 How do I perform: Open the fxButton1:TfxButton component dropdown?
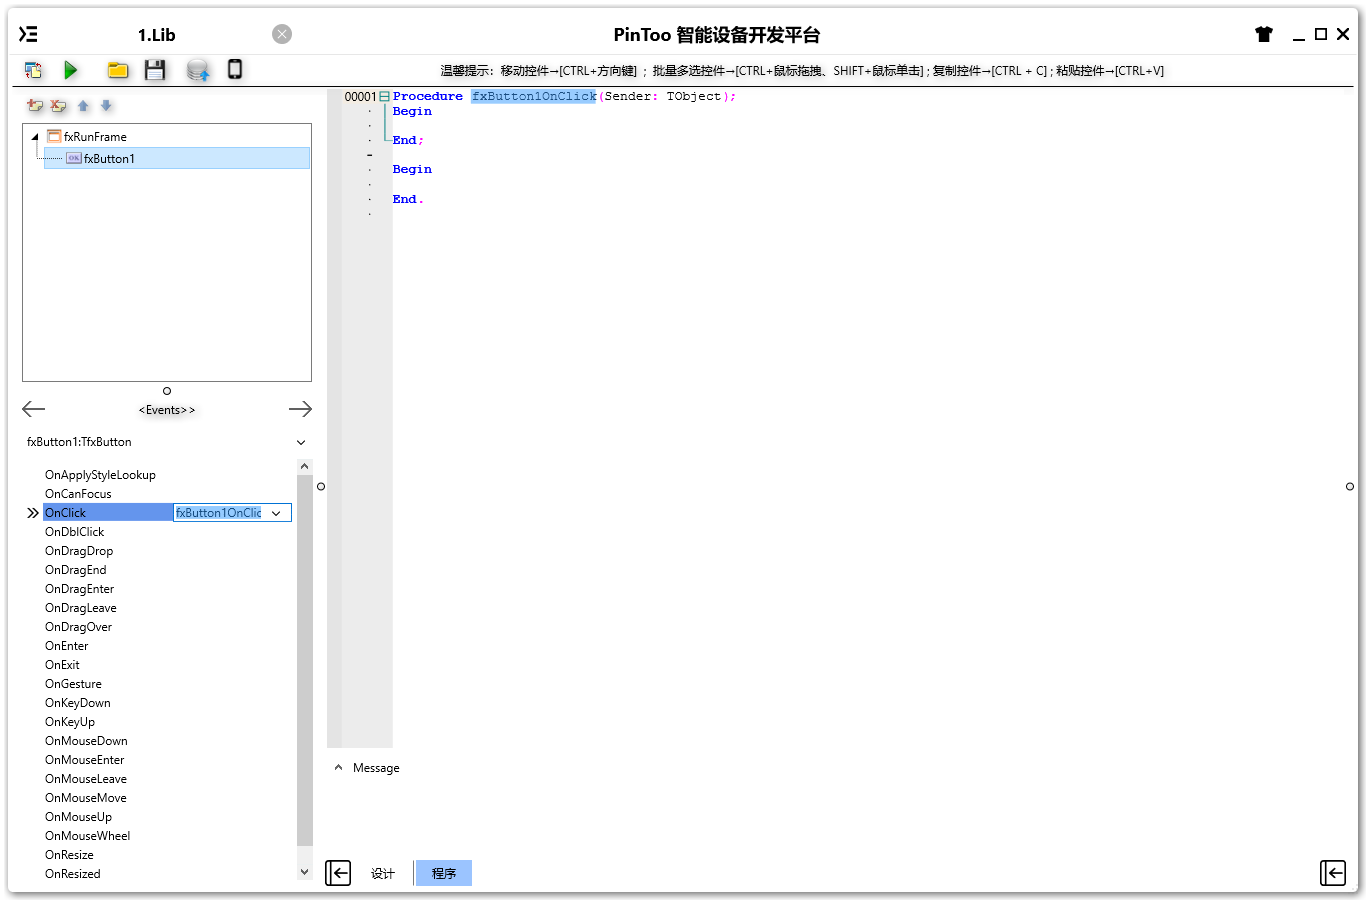click(x=301, y=442)
